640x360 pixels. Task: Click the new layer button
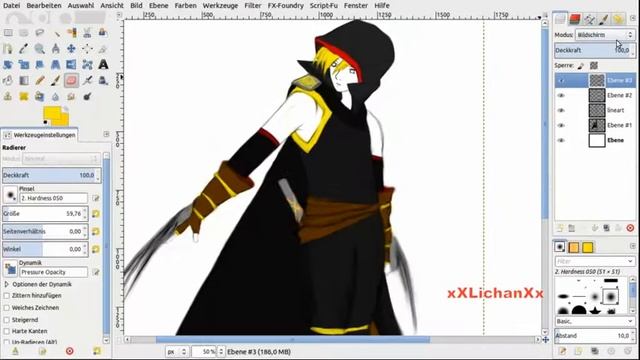coord(560,228)
